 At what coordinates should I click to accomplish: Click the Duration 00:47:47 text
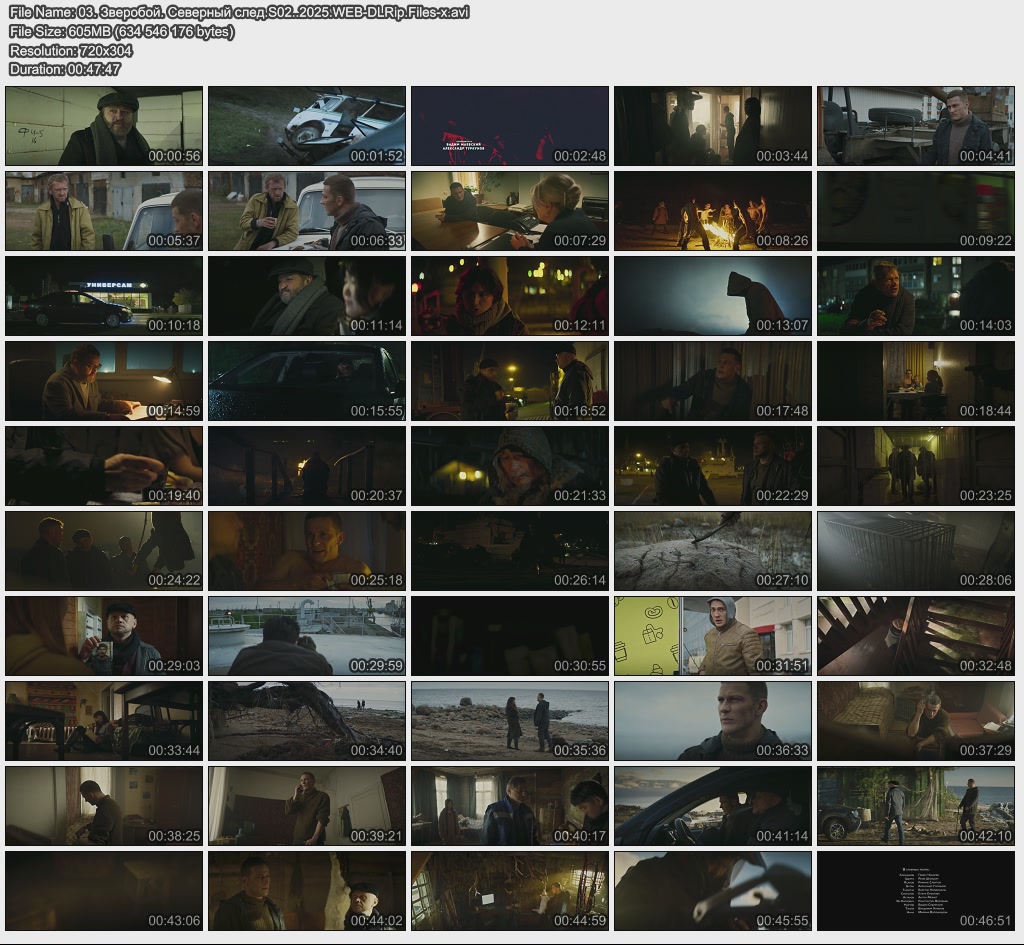[65, 69]
